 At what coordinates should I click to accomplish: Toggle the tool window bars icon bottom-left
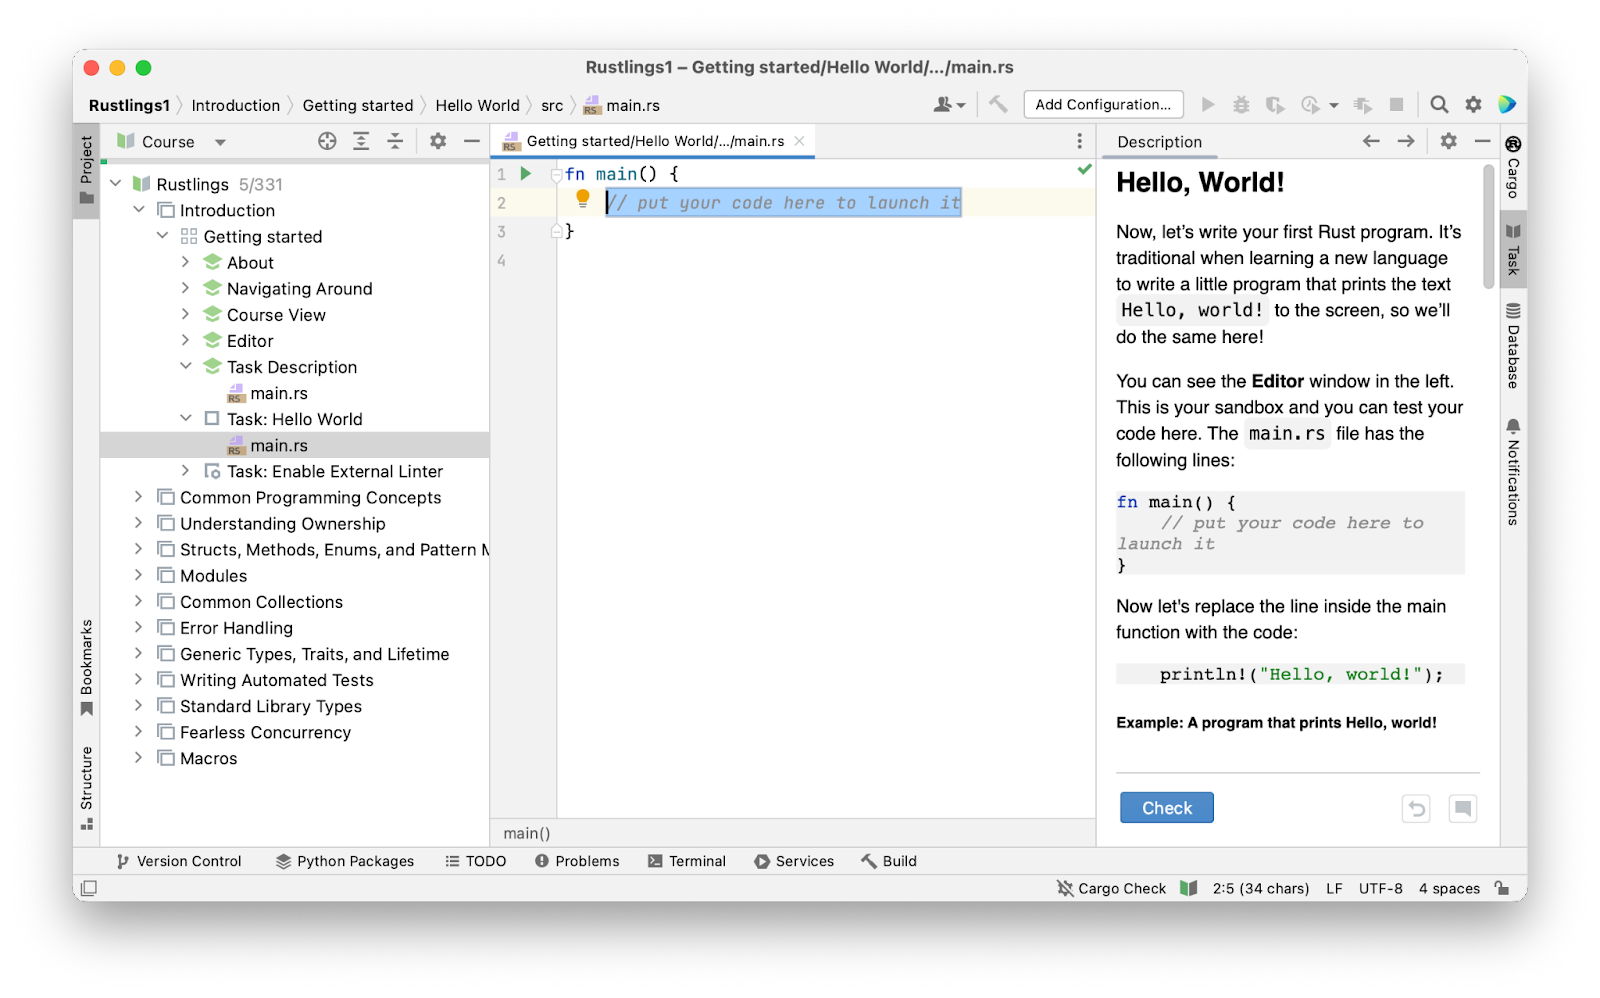(89, 888)
